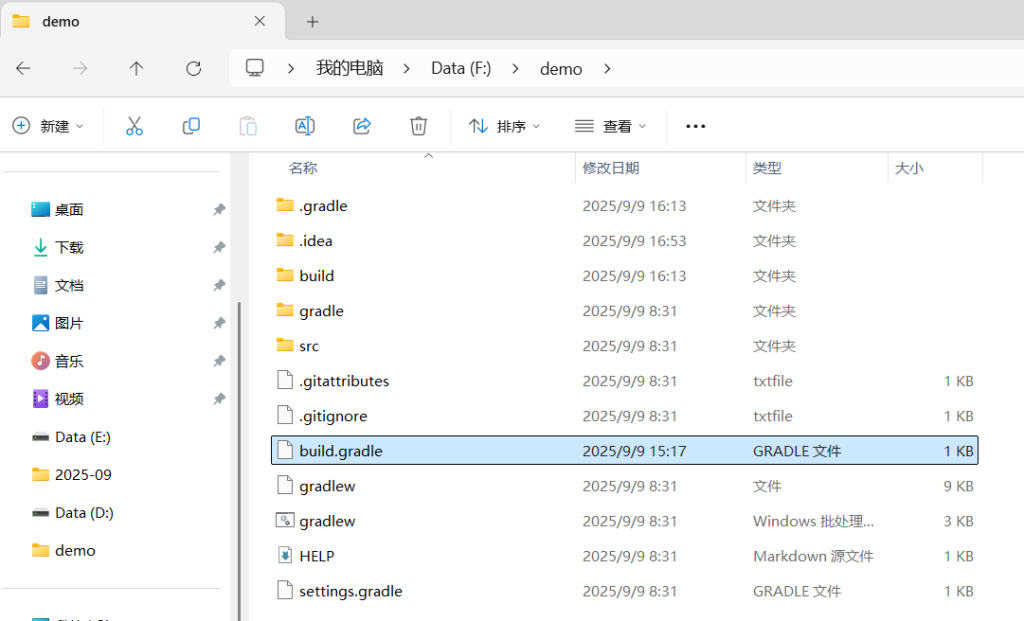Navigate back using the back arrow

pyautogui.click(x=24, y=68)
